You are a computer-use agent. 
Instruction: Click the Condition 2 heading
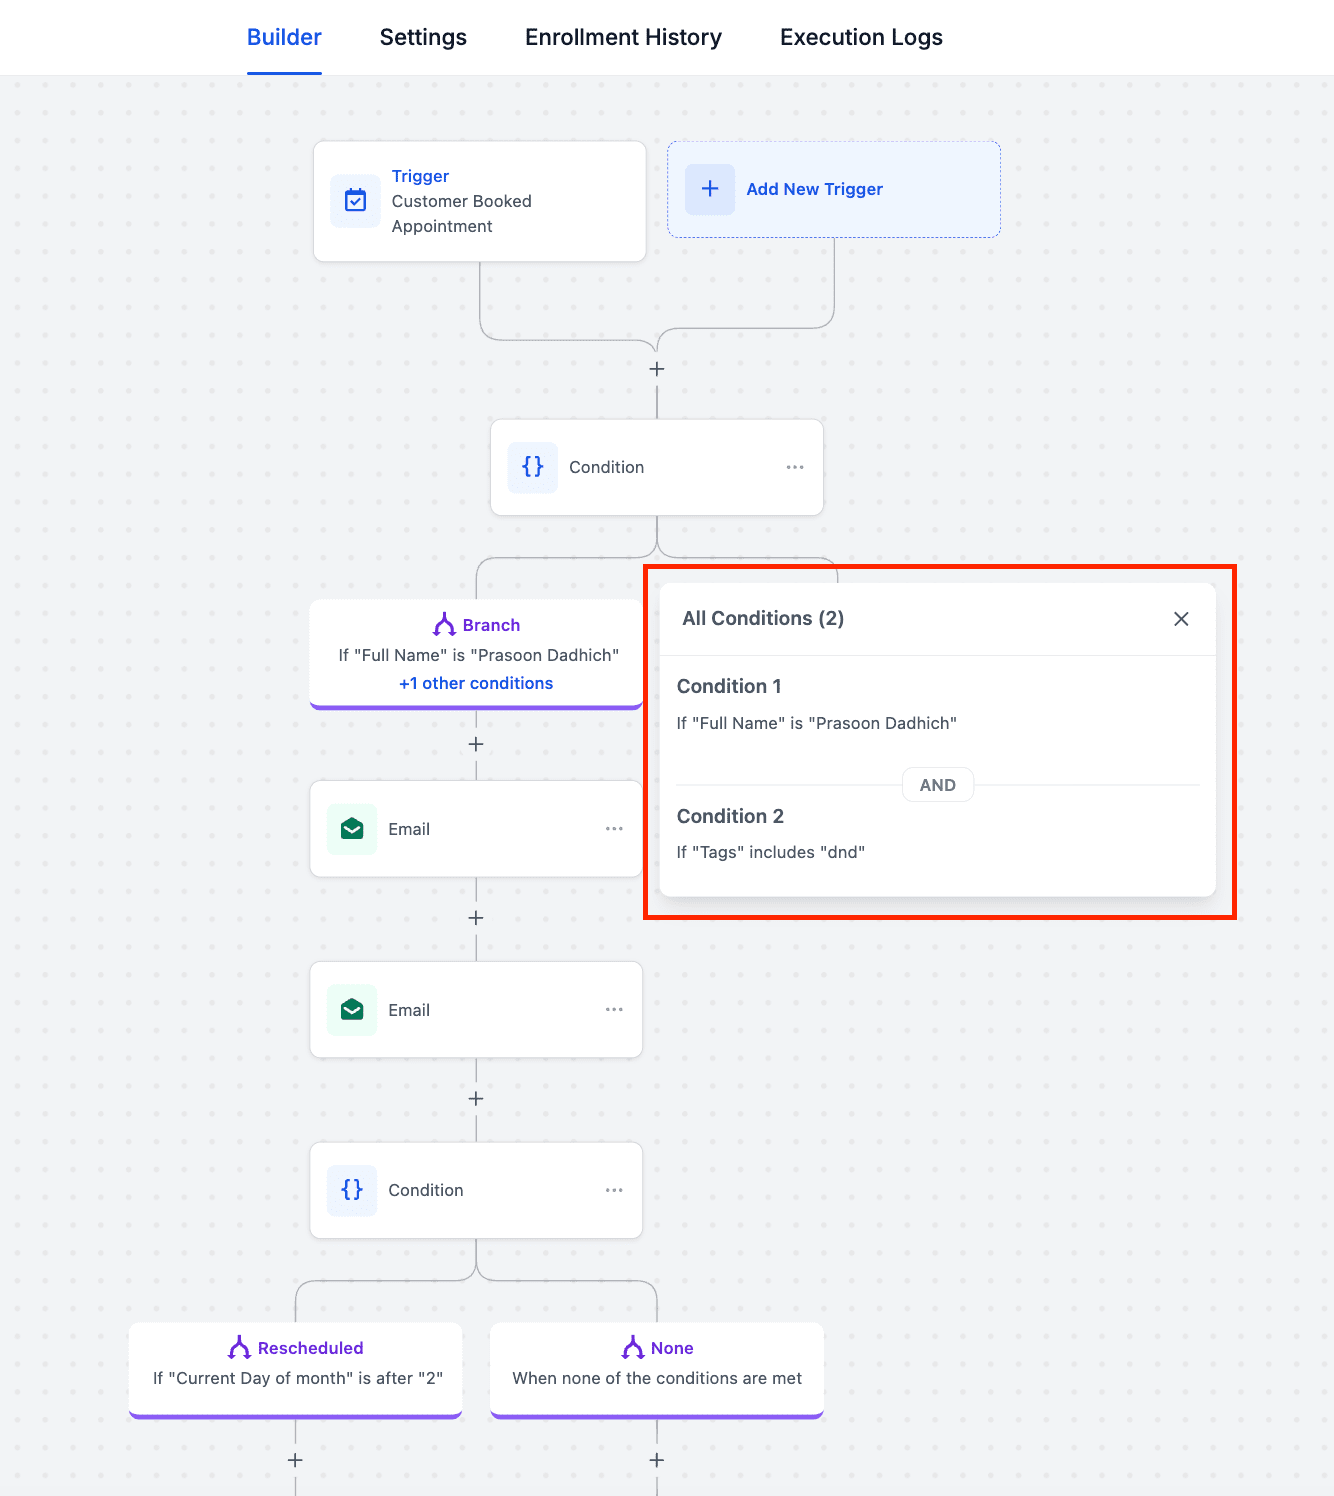tap(730, 816)
